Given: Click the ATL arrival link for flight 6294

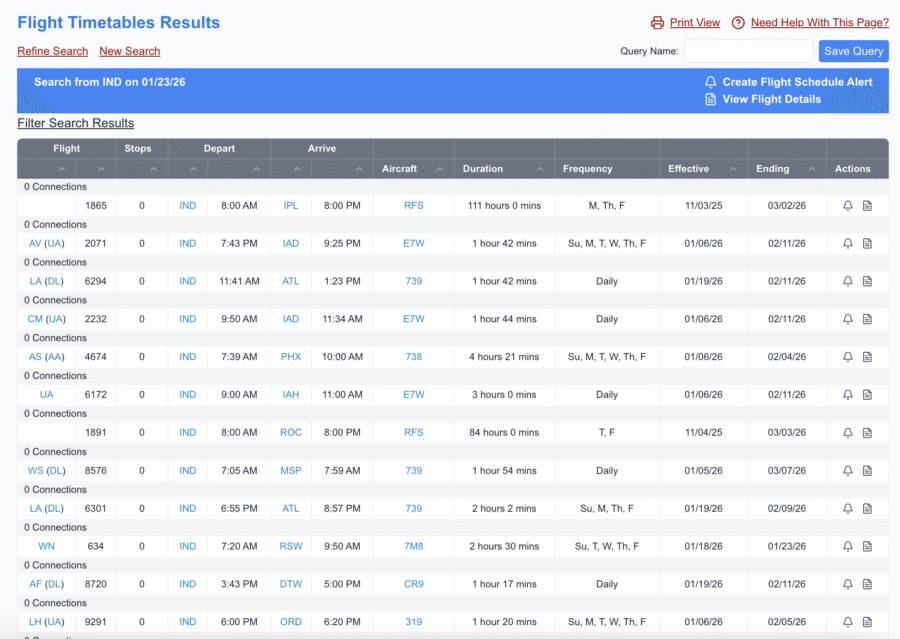Looking at the screenshot, I should point(290,281).
